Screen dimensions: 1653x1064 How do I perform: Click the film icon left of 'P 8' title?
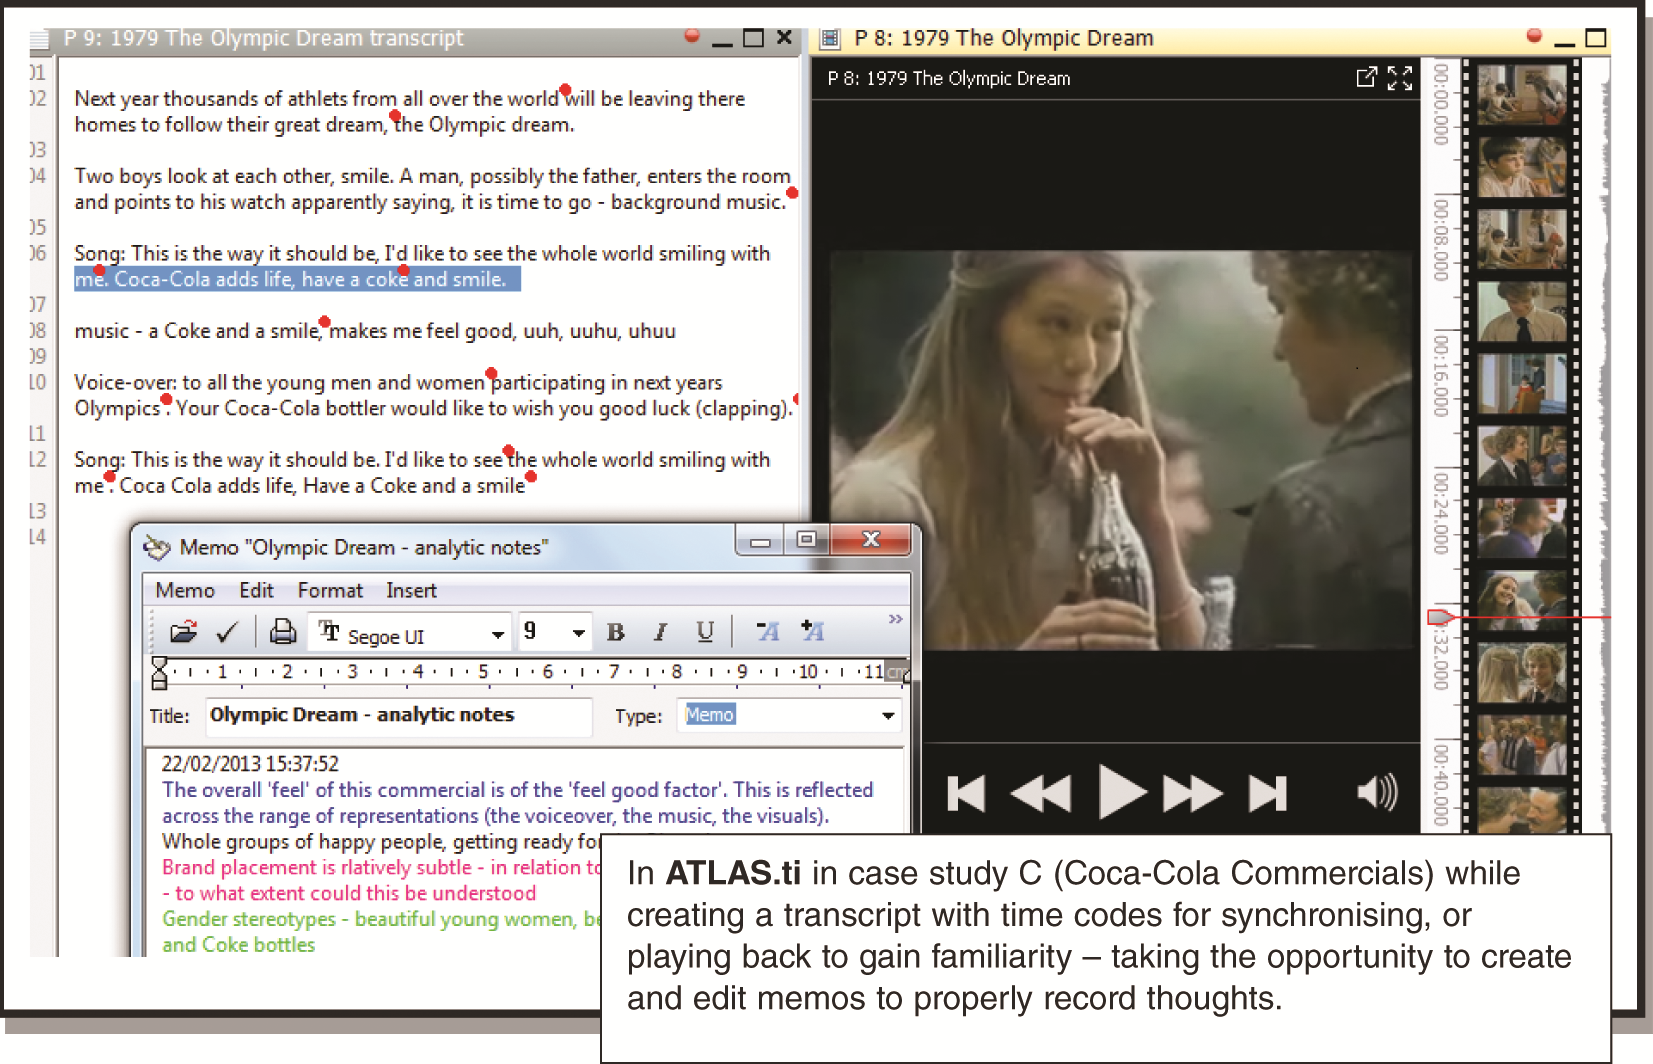coord(829,39)
